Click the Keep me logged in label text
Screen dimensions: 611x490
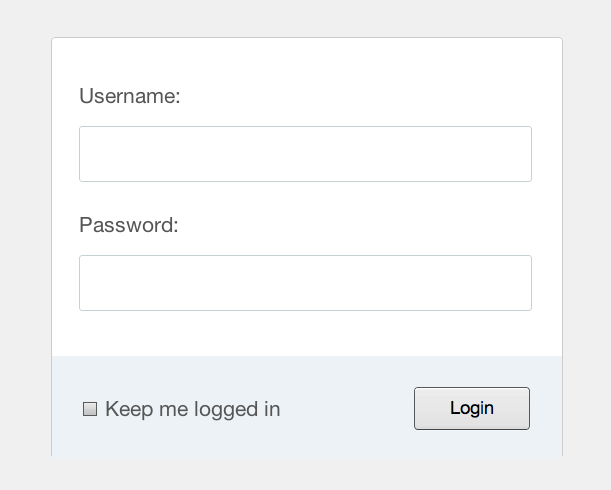pos(192,409)
